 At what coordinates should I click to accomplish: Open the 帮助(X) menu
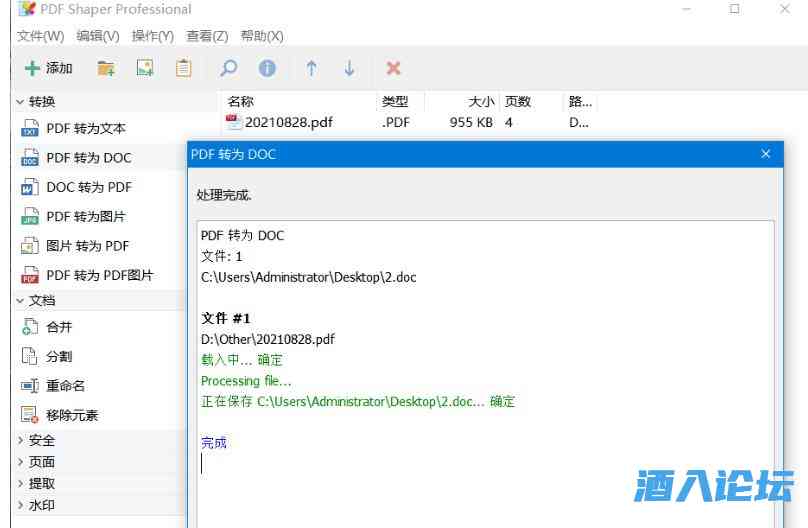pyautogui.click(x=262, y=36)
